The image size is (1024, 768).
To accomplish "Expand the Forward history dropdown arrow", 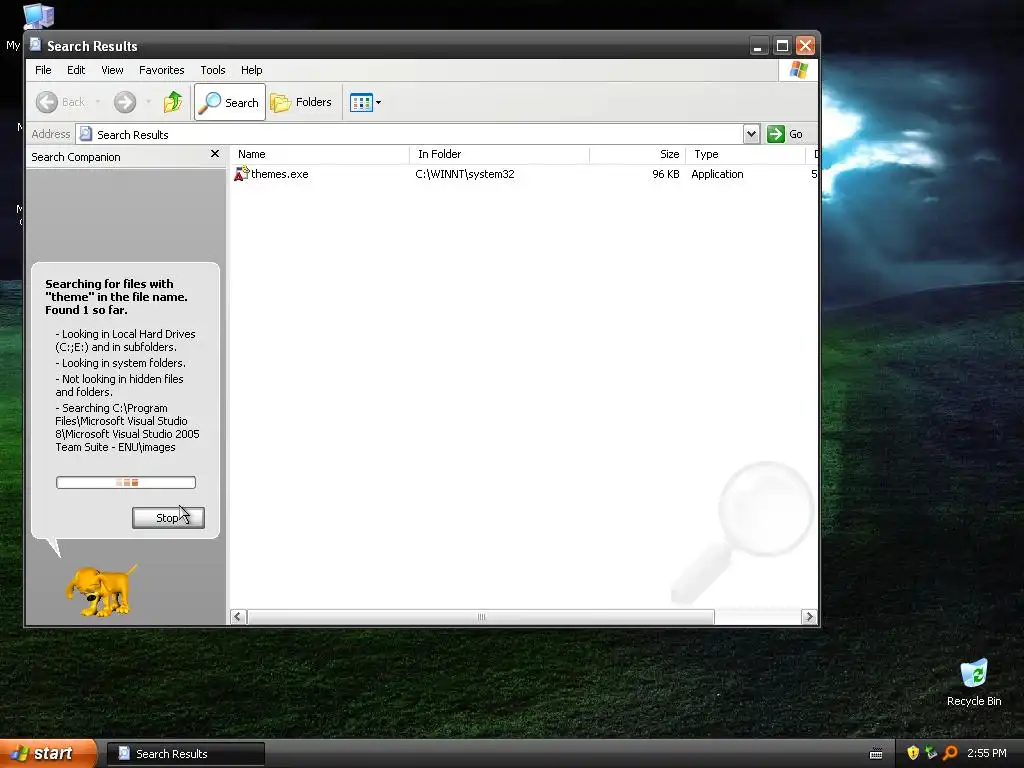I will pyautogui.click(x=148, y=102).
